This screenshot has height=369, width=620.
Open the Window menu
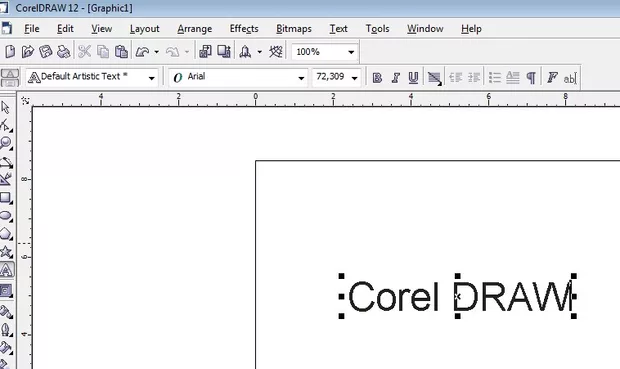[x=425, y=29]
